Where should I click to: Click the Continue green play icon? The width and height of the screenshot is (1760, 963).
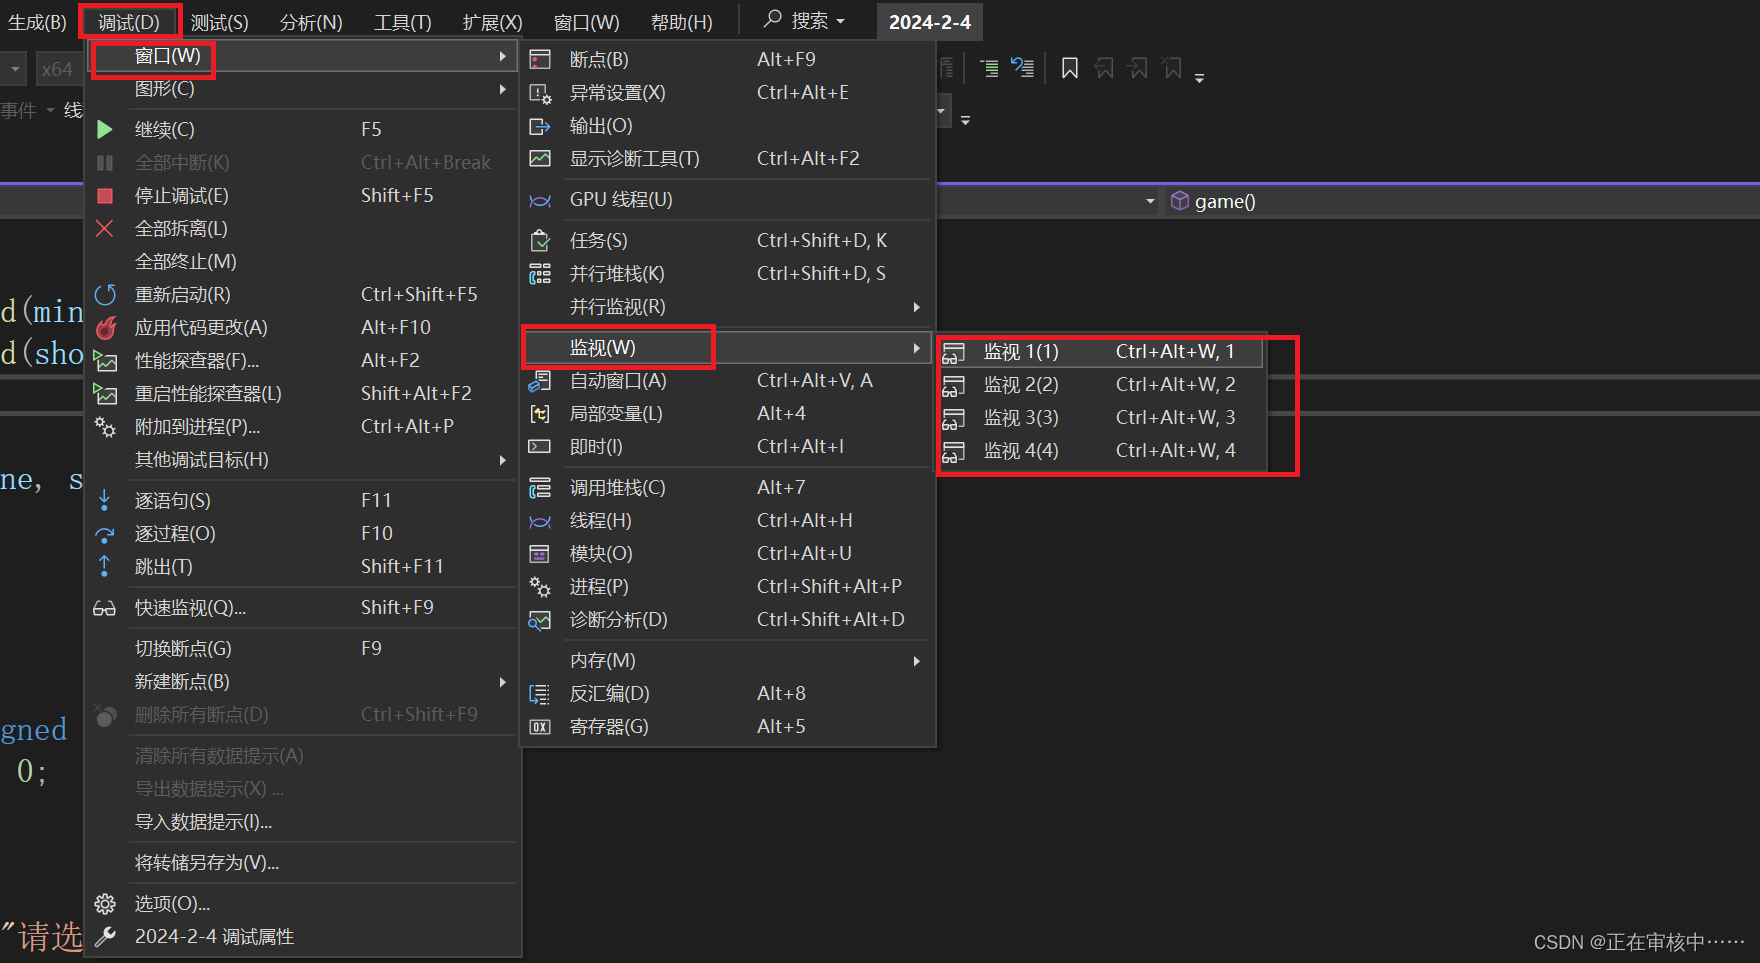point(104,129)
